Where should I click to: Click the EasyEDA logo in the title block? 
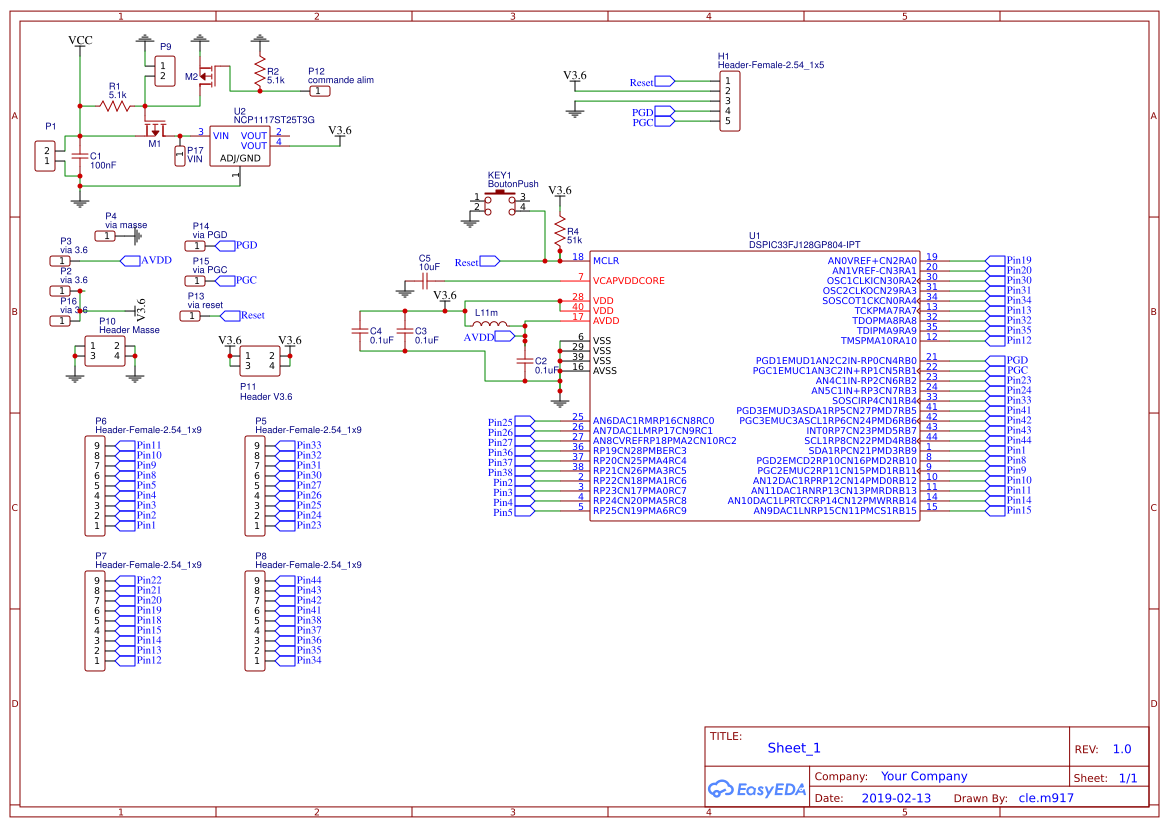pyautogui.click(x=757, y=790)
